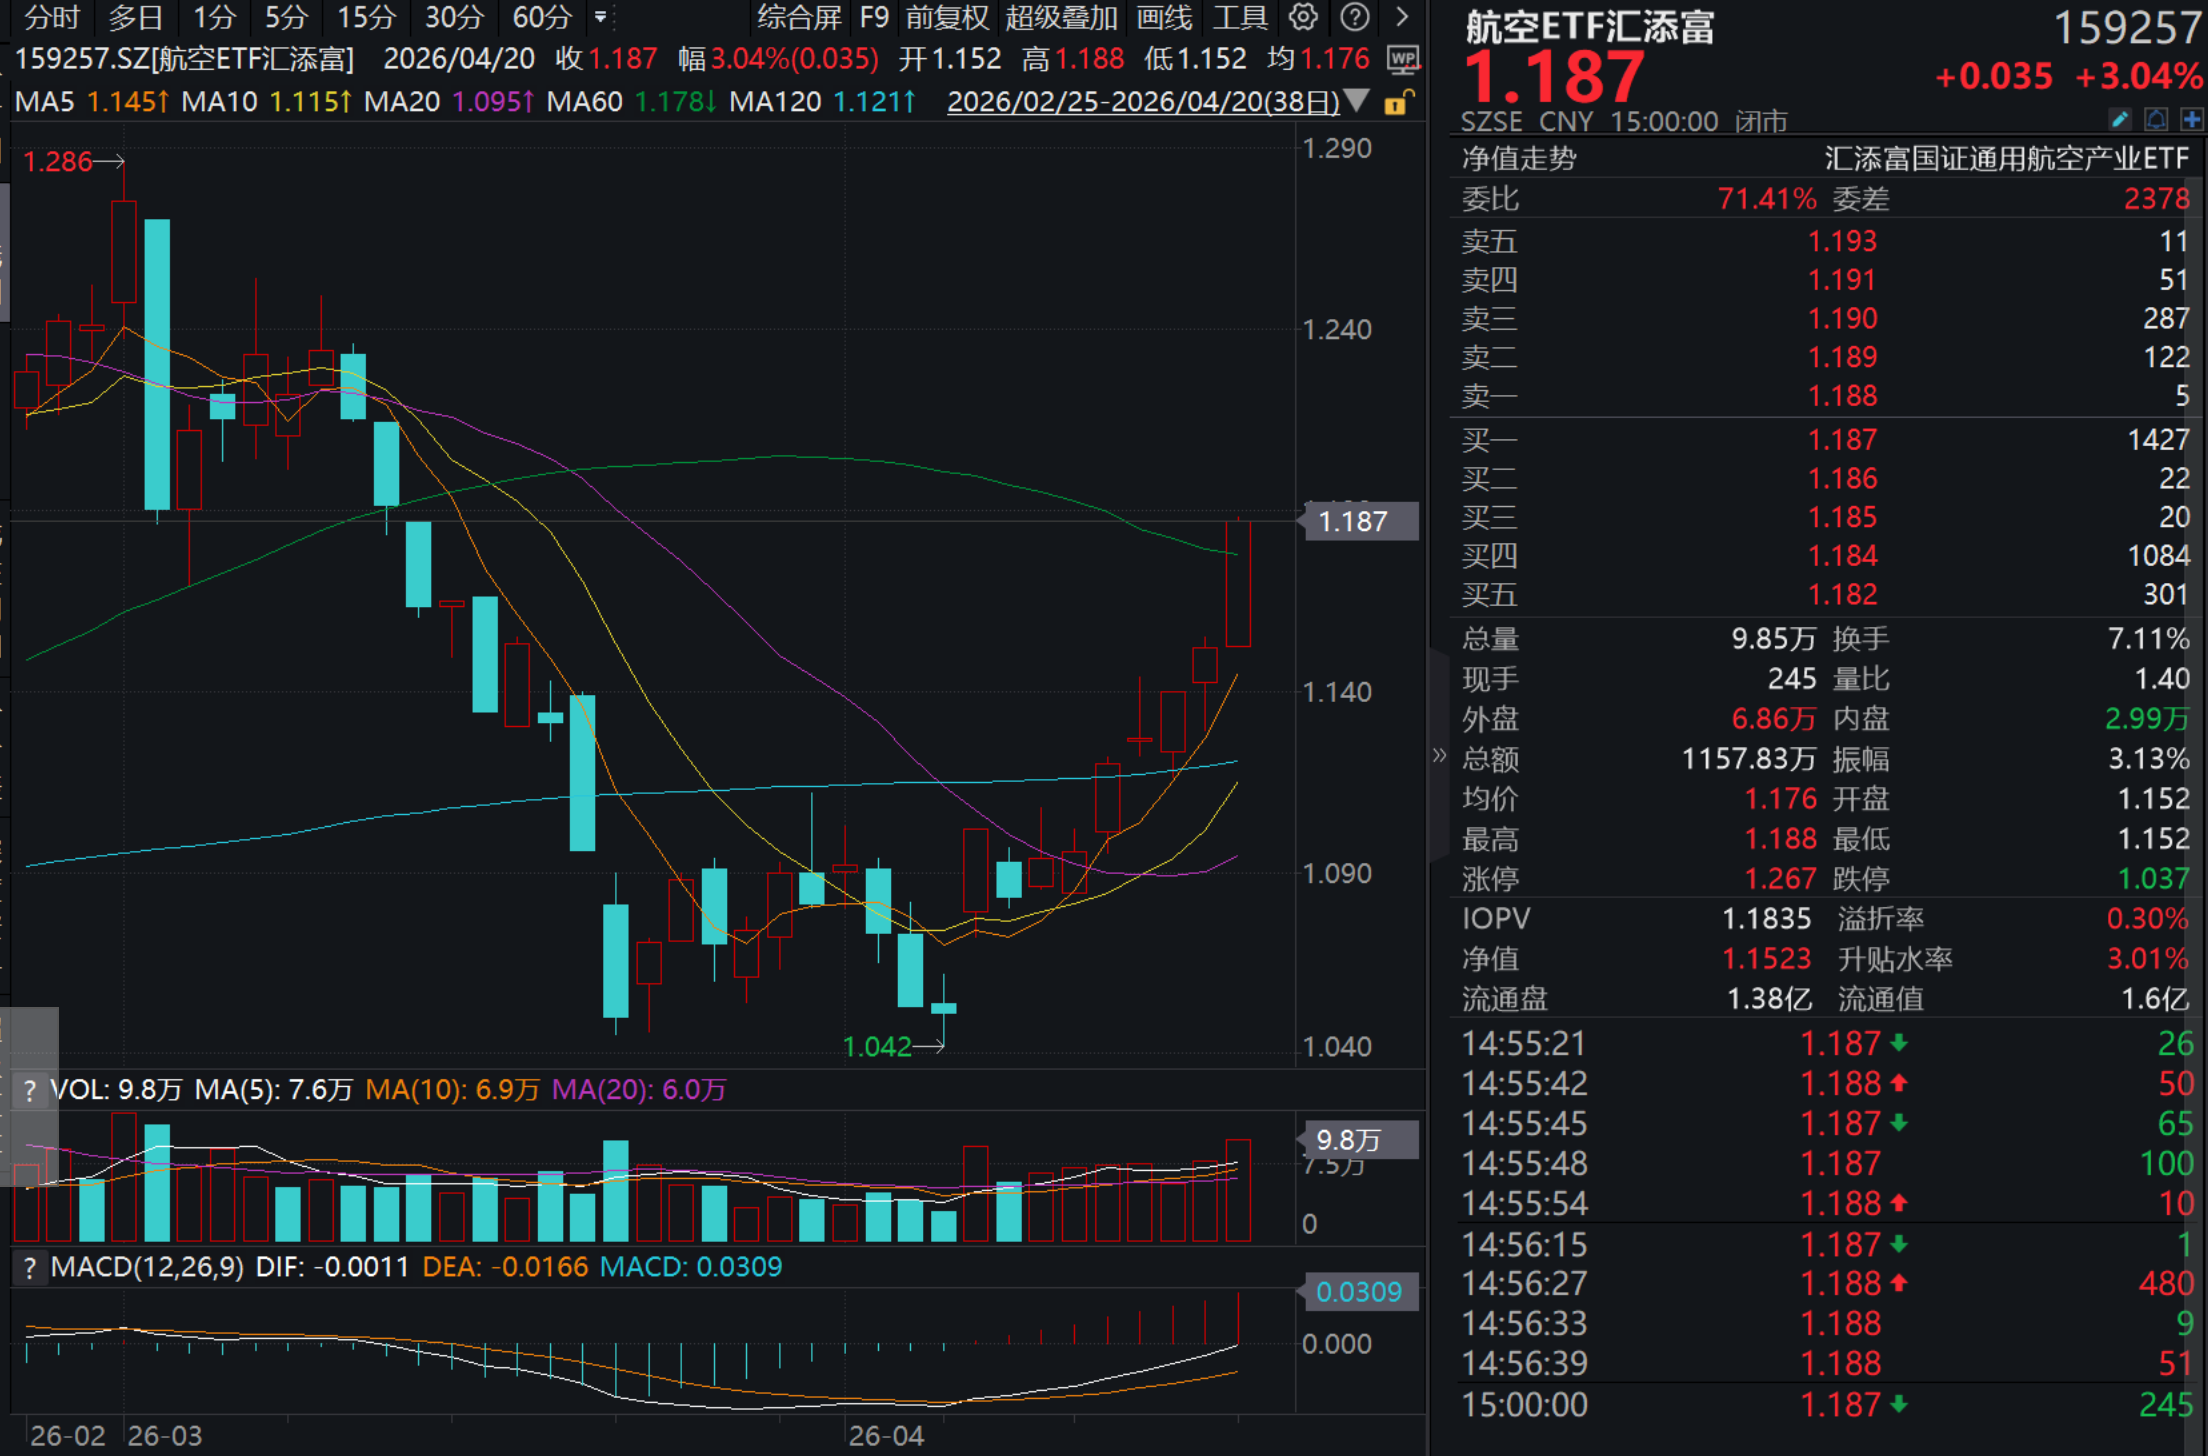Toggle the orange lock icon near the date range
This screenshot has width=2208, height=1456.
[x=1400, y=101]
